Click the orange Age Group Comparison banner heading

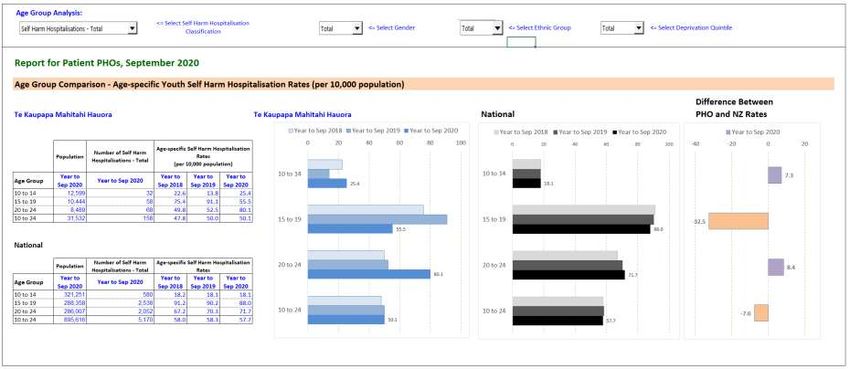[x=423, y=85]
